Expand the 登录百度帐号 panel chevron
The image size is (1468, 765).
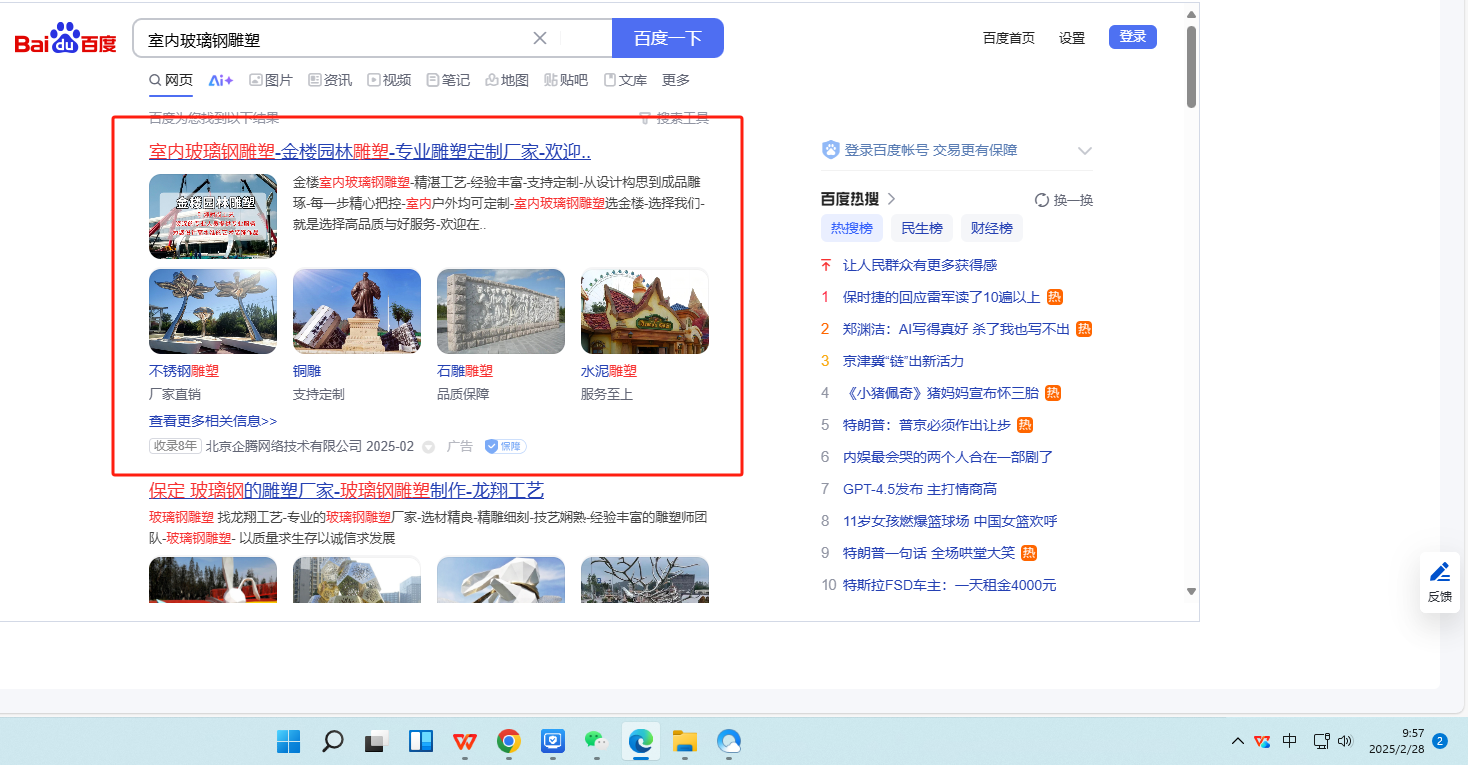tap(1084, 151)
